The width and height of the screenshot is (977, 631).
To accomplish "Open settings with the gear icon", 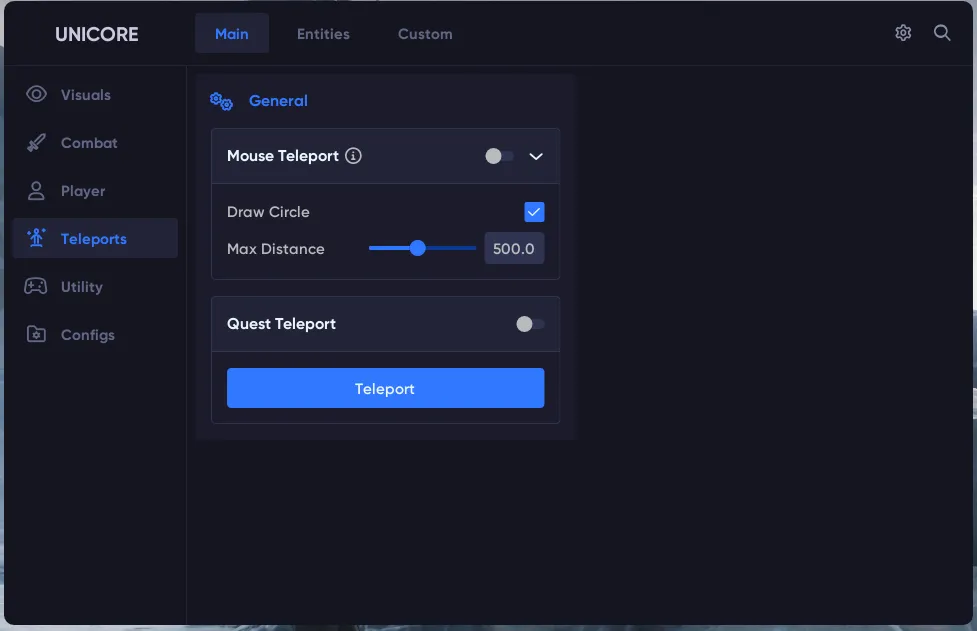I will (x=903, y=33).
